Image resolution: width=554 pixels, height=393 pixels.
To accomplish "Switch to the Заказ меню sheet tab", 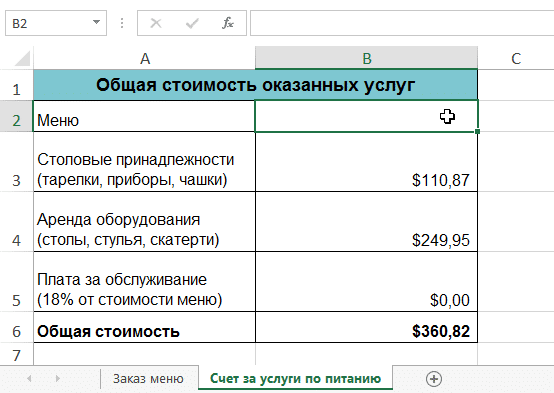I will click(148, 379).
